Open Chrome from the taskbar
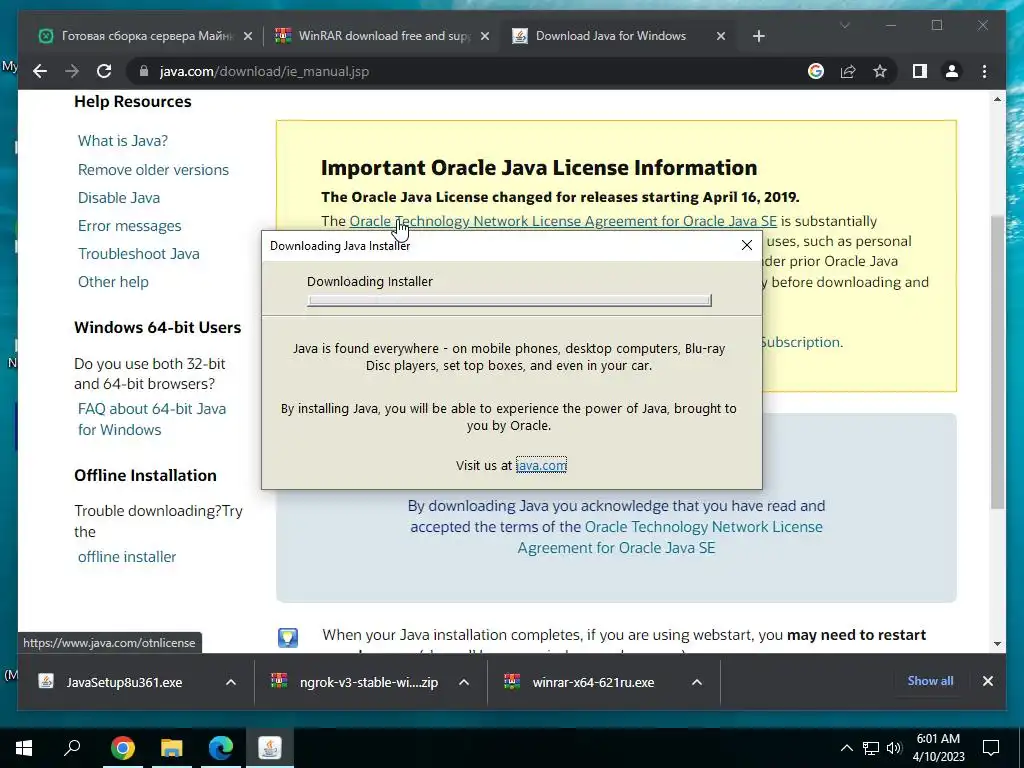Screen dimensions: 1024x768 [x=122, y=748]
